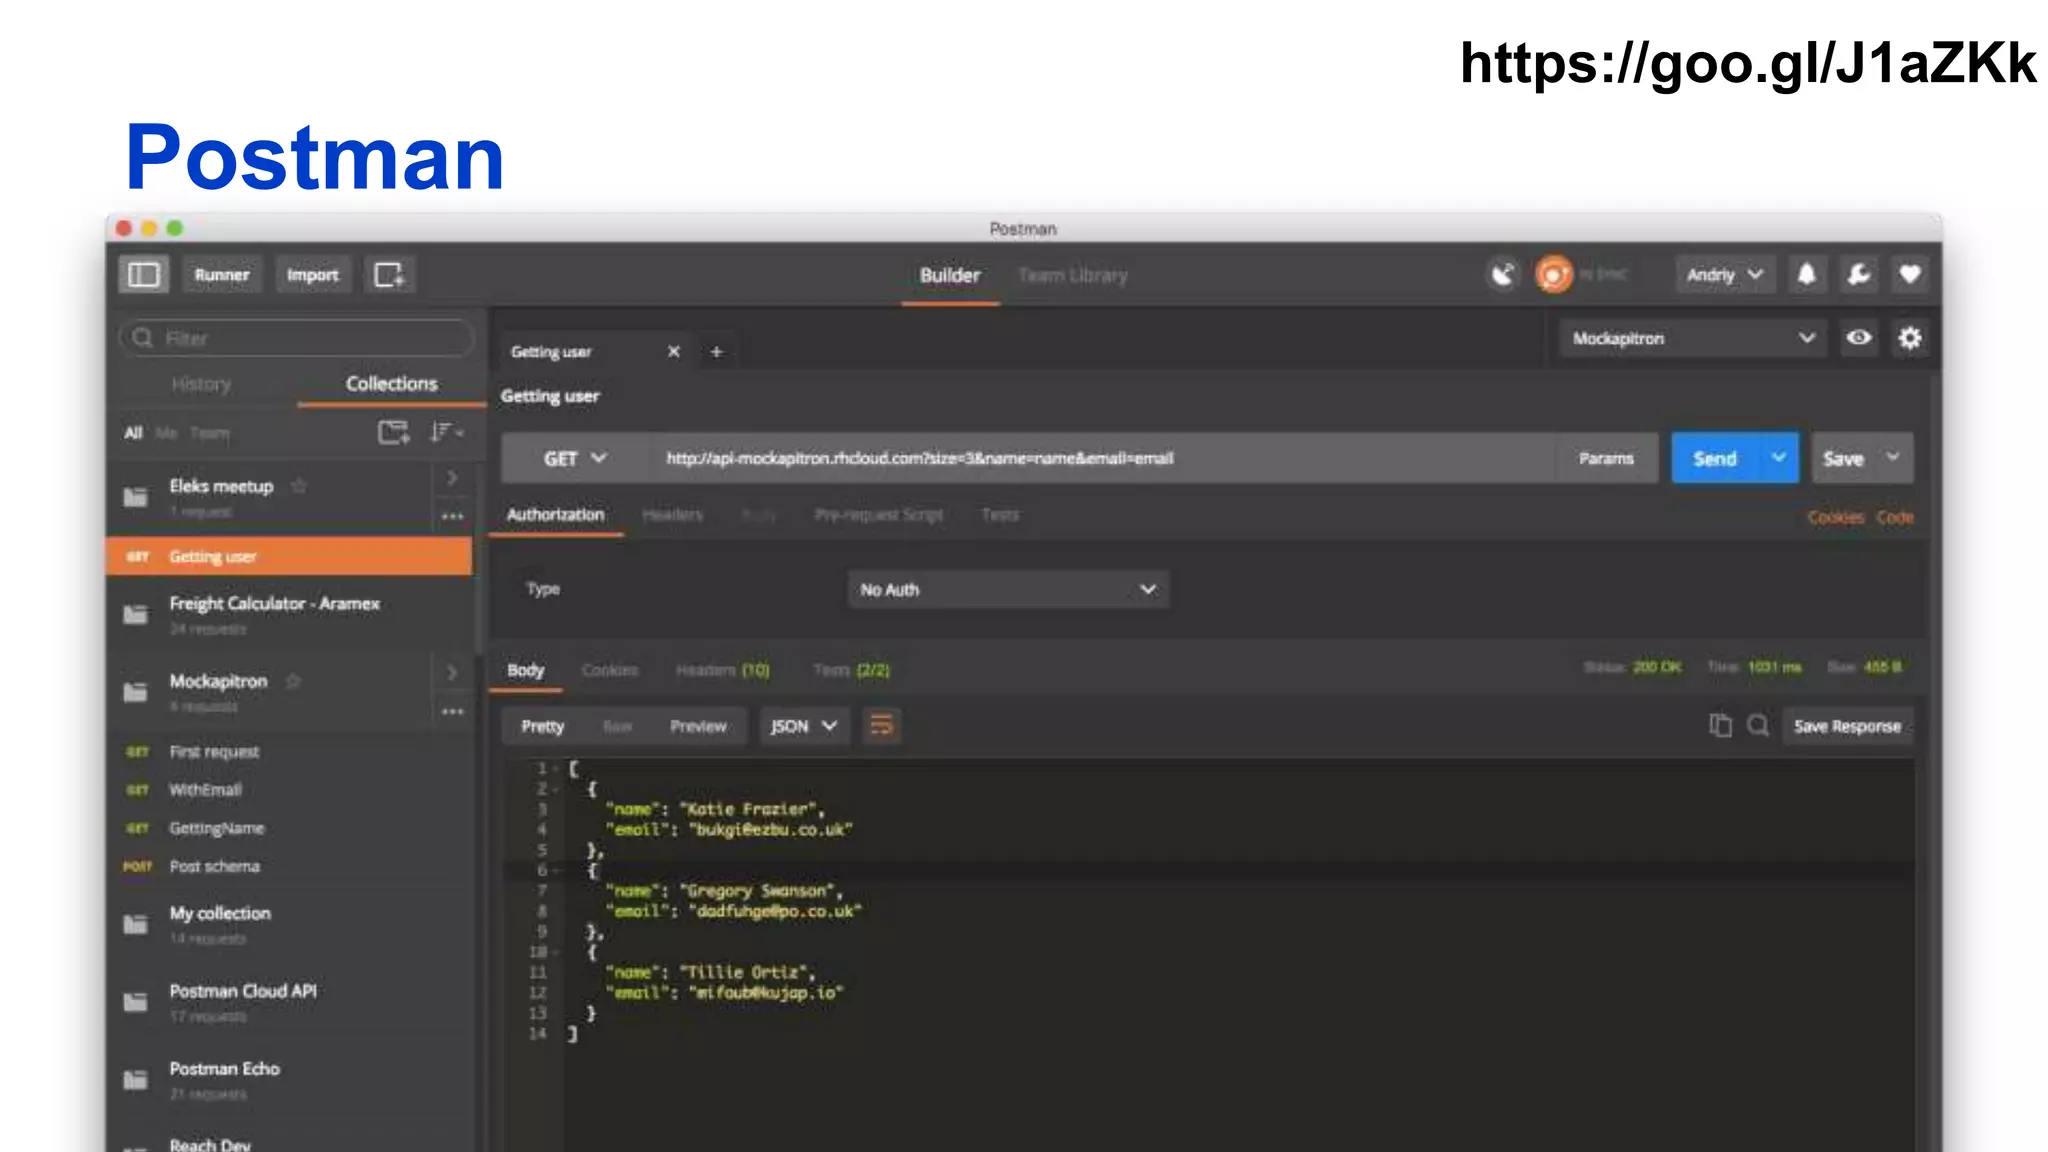Toggle the sidebar panel icon

143,275
